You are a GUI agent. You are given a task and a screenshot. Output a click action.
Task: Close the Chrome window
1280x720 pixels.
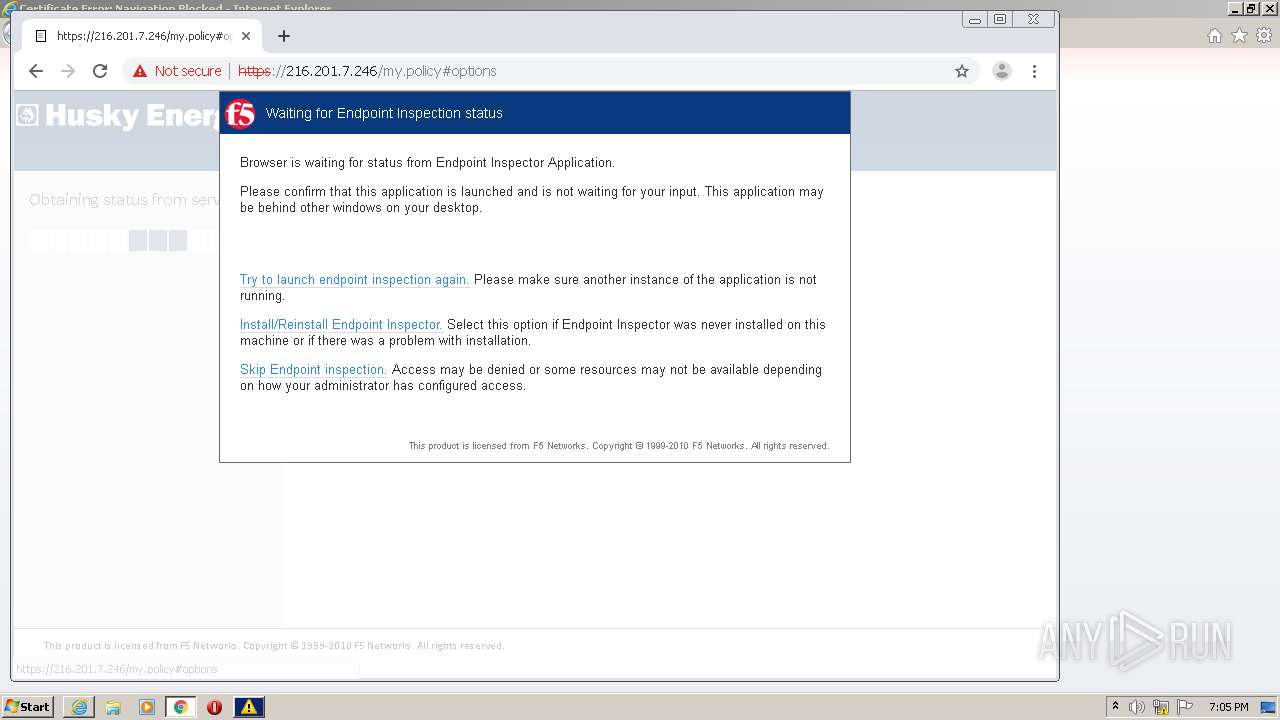1033,20
